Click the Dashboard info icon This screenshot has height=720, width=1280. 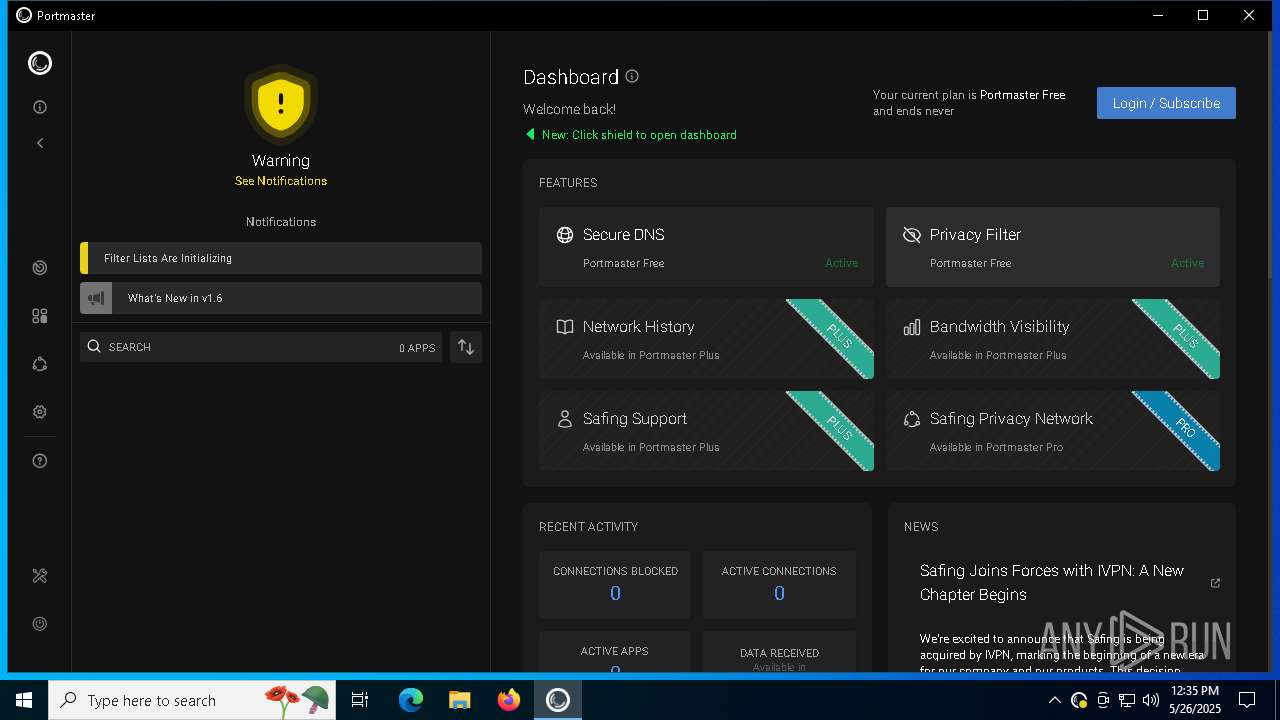632,76
